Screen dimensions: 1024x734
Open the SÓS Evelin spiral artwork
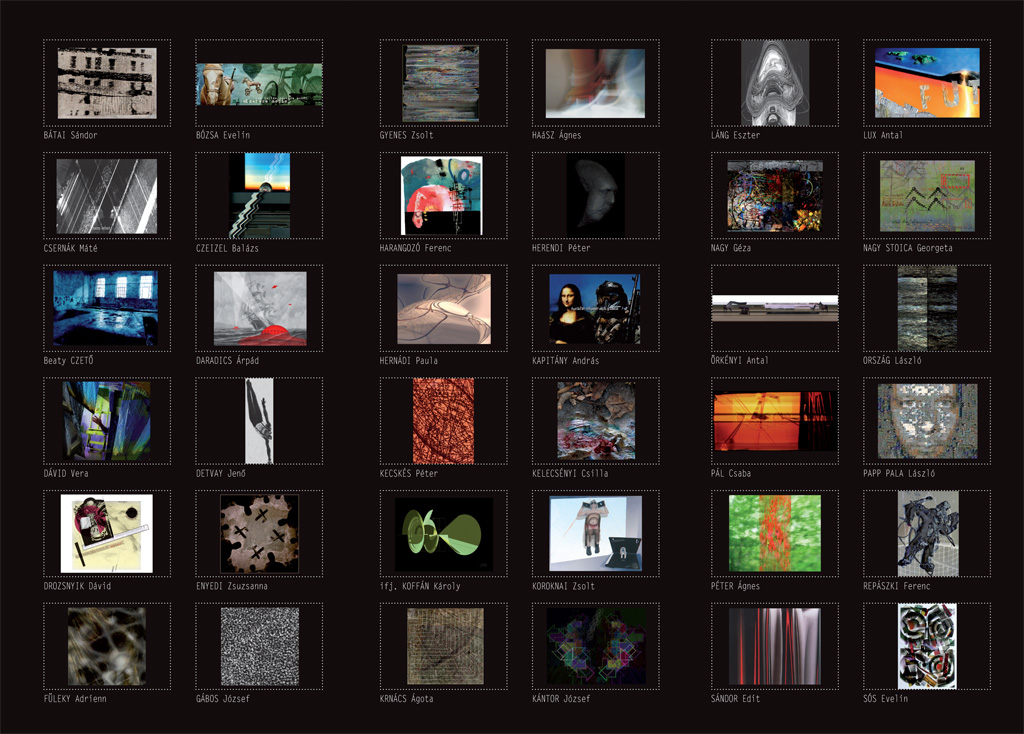click(x=927, y=646)
